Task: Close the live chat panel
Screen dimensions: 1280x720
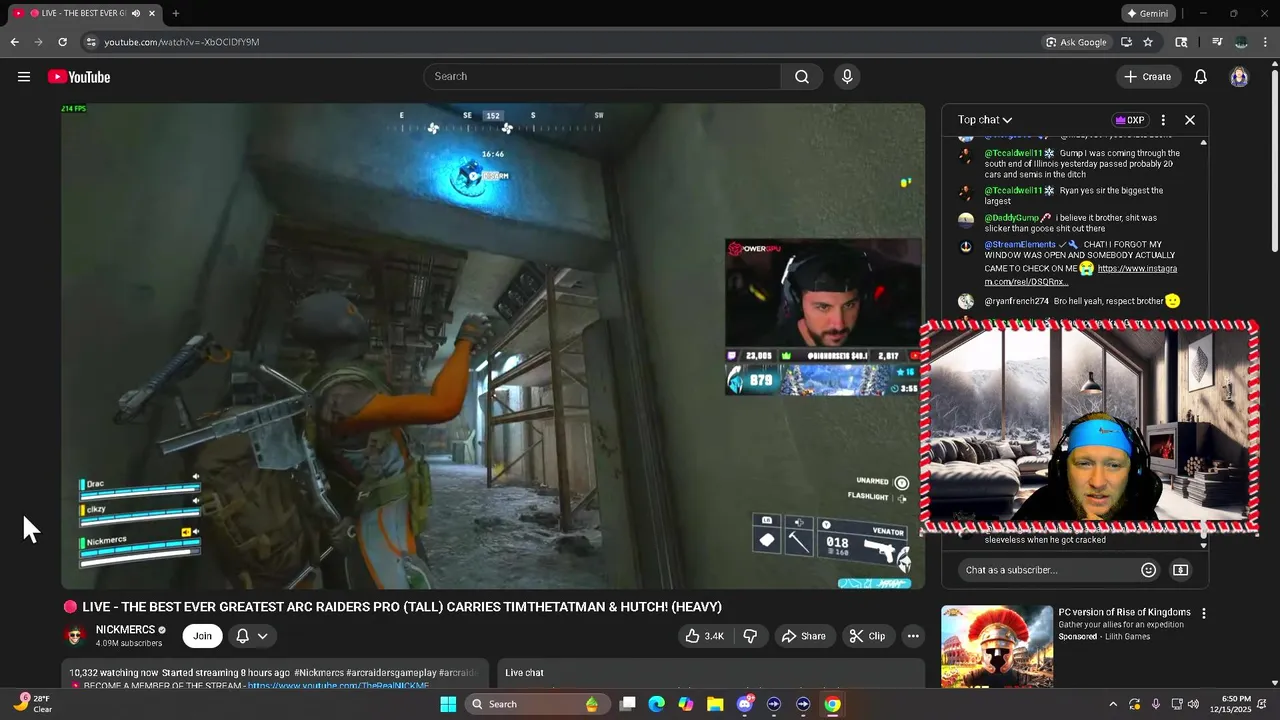Action: (x=1190, y=120)
